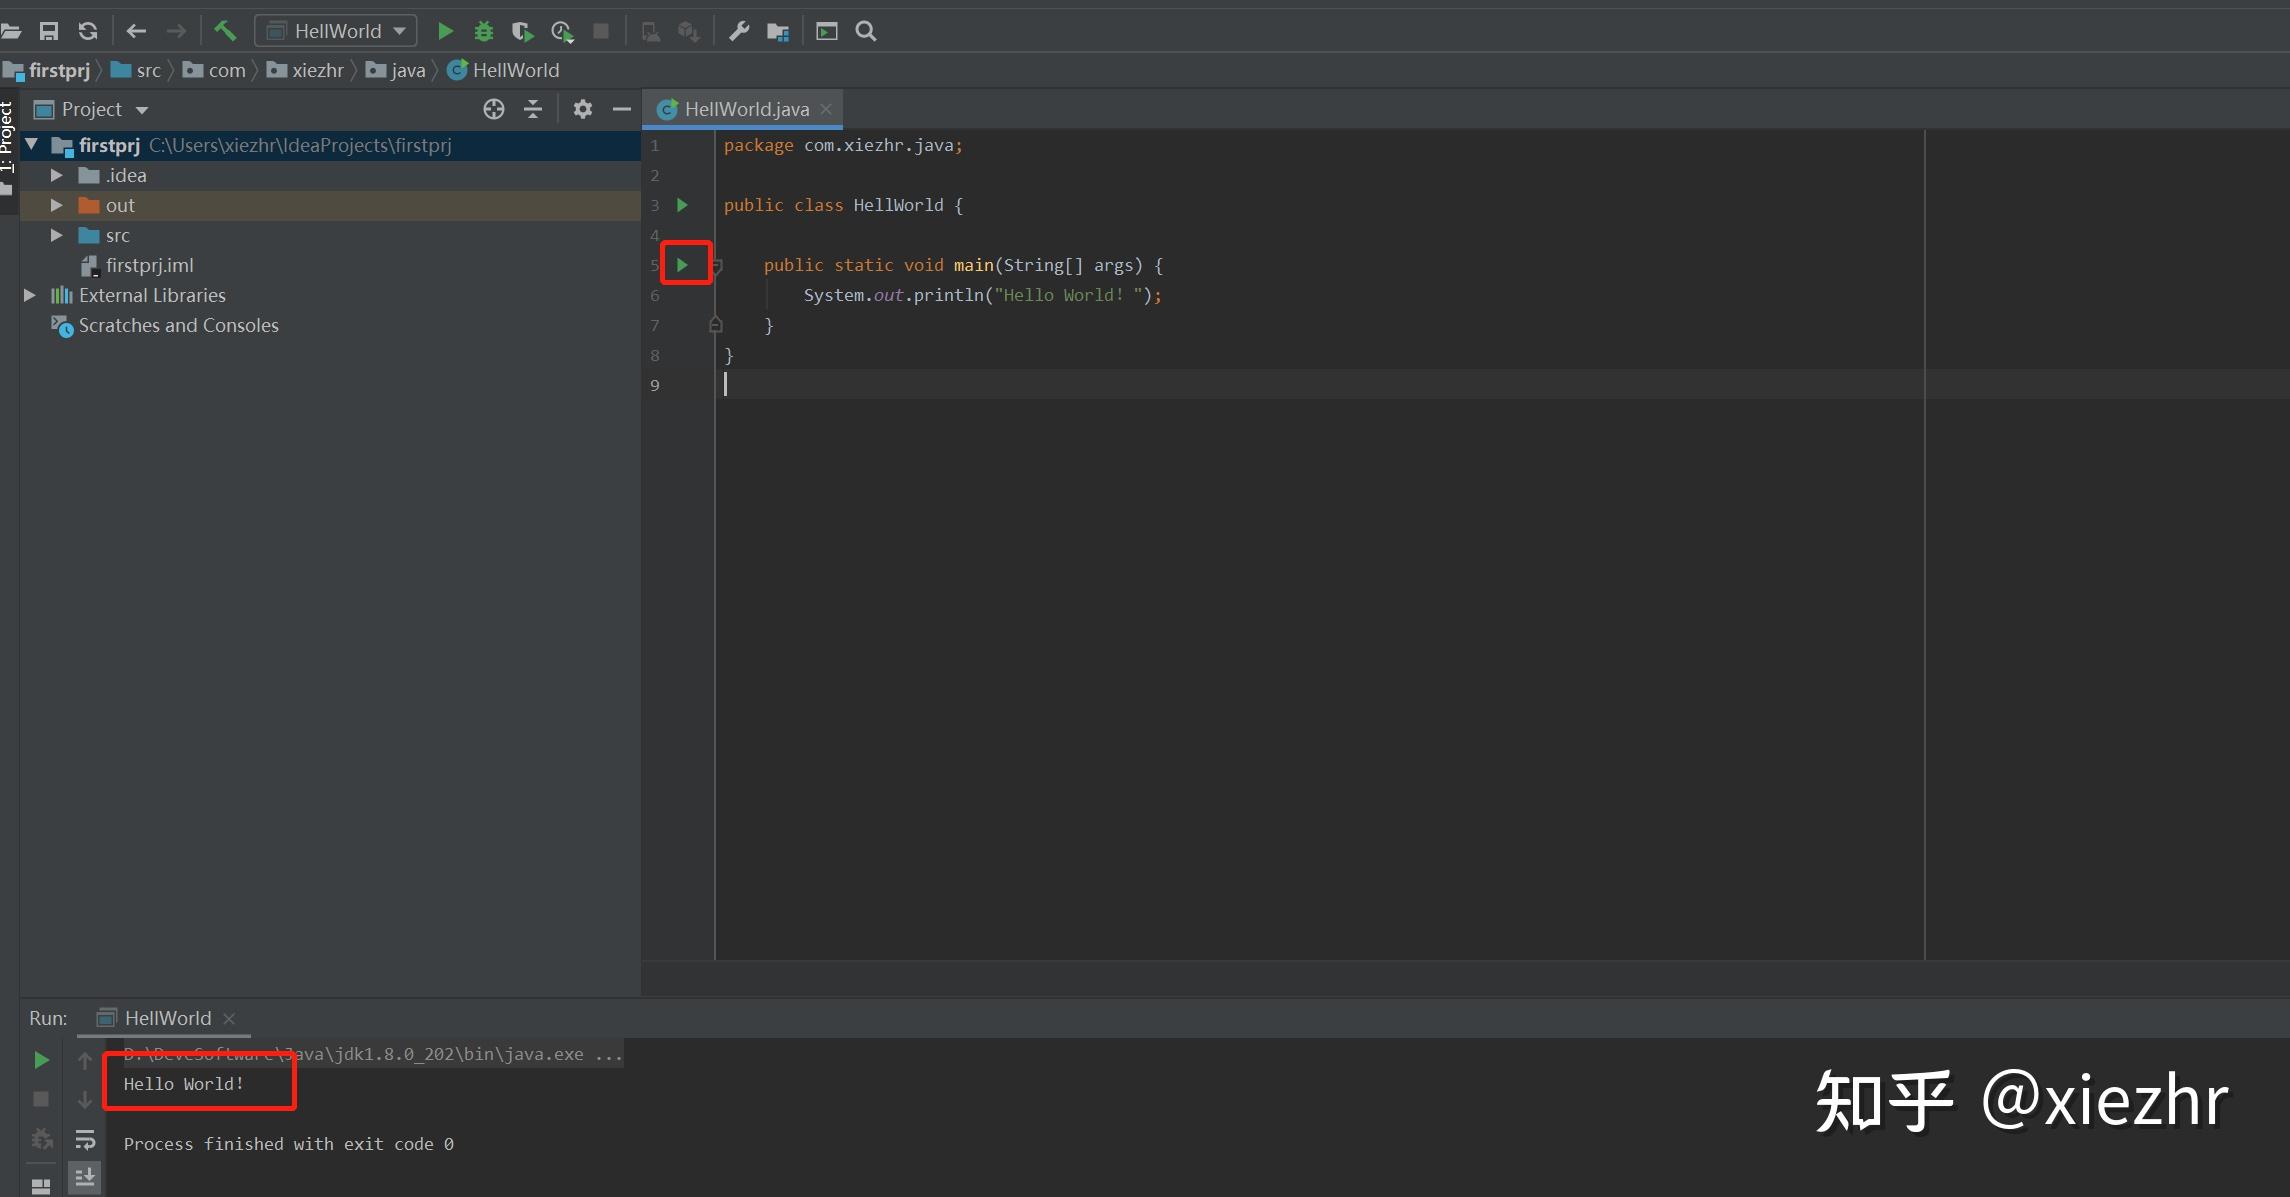Click line number 6 in the editor gutter

coord(655,295)
